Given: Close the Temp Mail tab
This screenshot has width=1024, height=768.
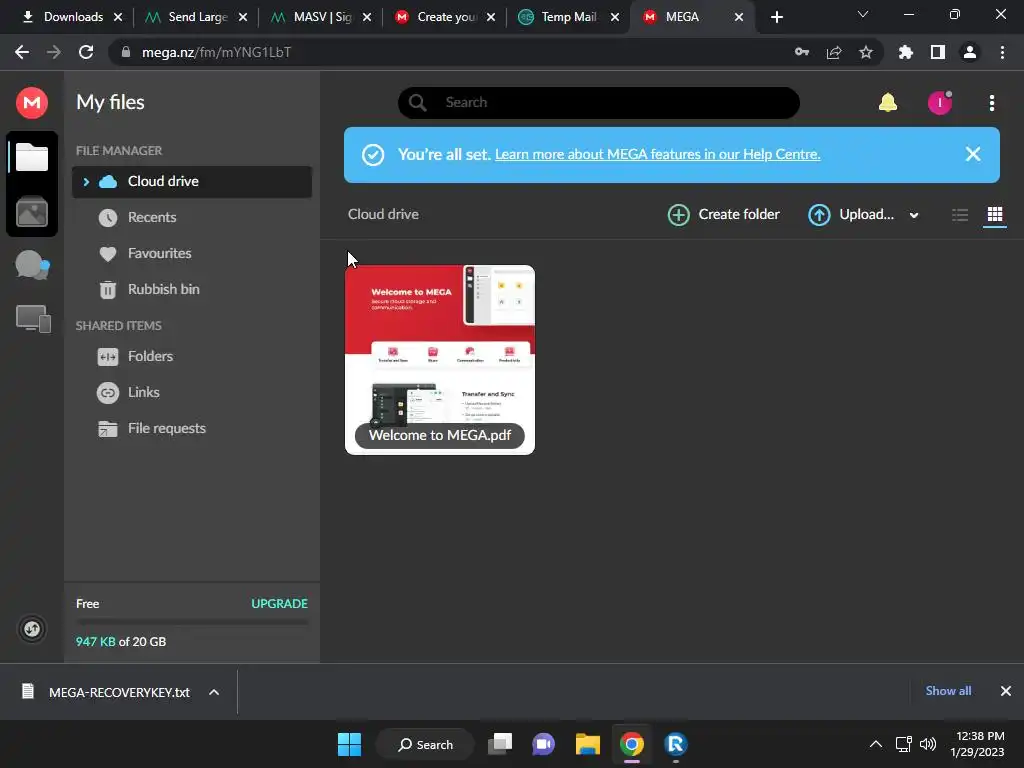Looking at the screenshot, I should point(615,17).
